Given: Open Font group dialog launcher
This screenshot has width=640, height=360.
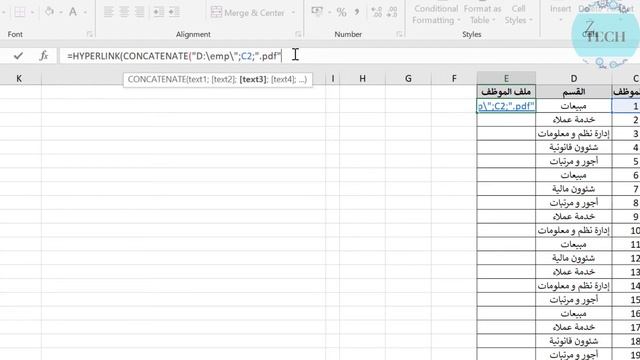Looking at the screenshot, I should (89, 35).
